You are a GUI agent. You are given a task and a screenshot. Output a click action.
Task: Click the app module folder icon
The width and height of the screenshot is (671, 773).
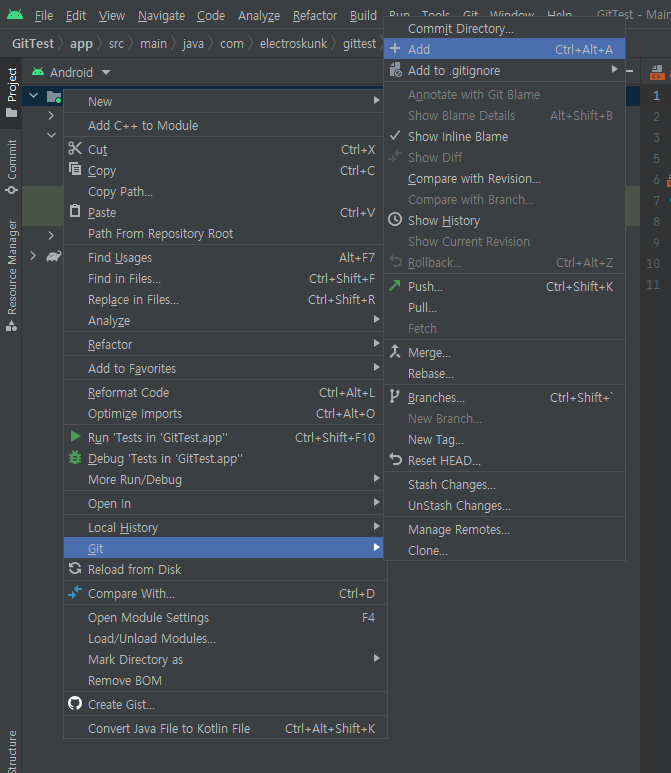54,96
